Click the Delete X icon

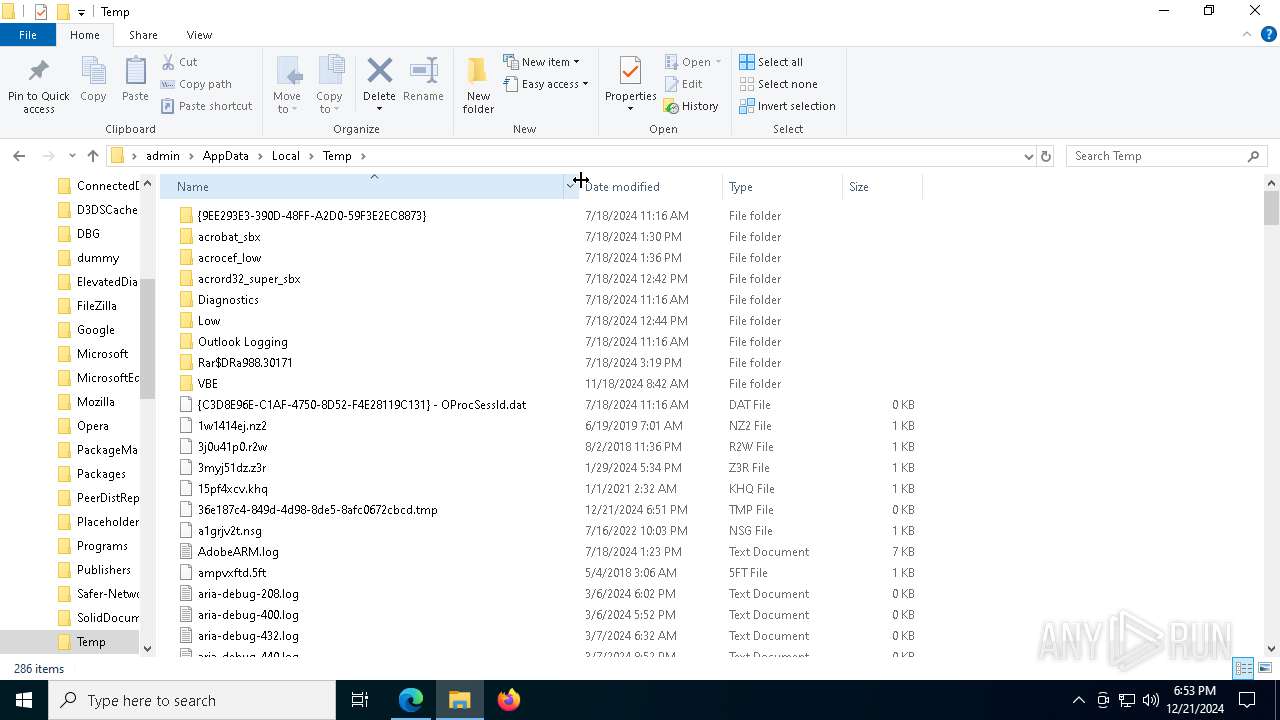tap(379, 70)
